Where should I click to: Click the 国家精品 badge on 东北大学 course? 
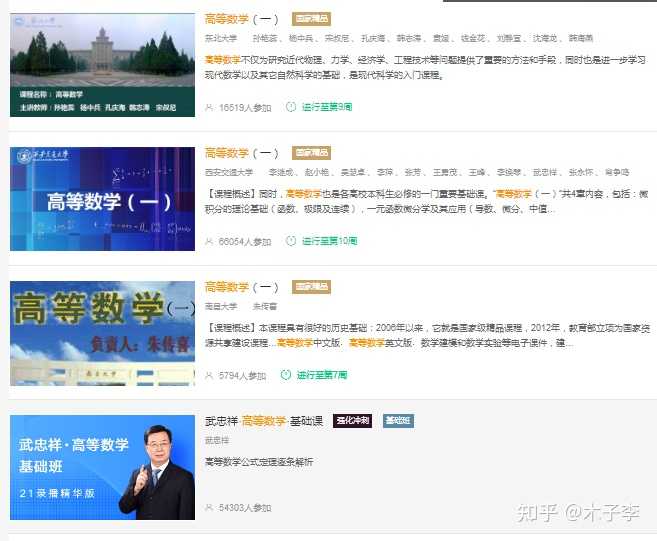coord(311,19)
